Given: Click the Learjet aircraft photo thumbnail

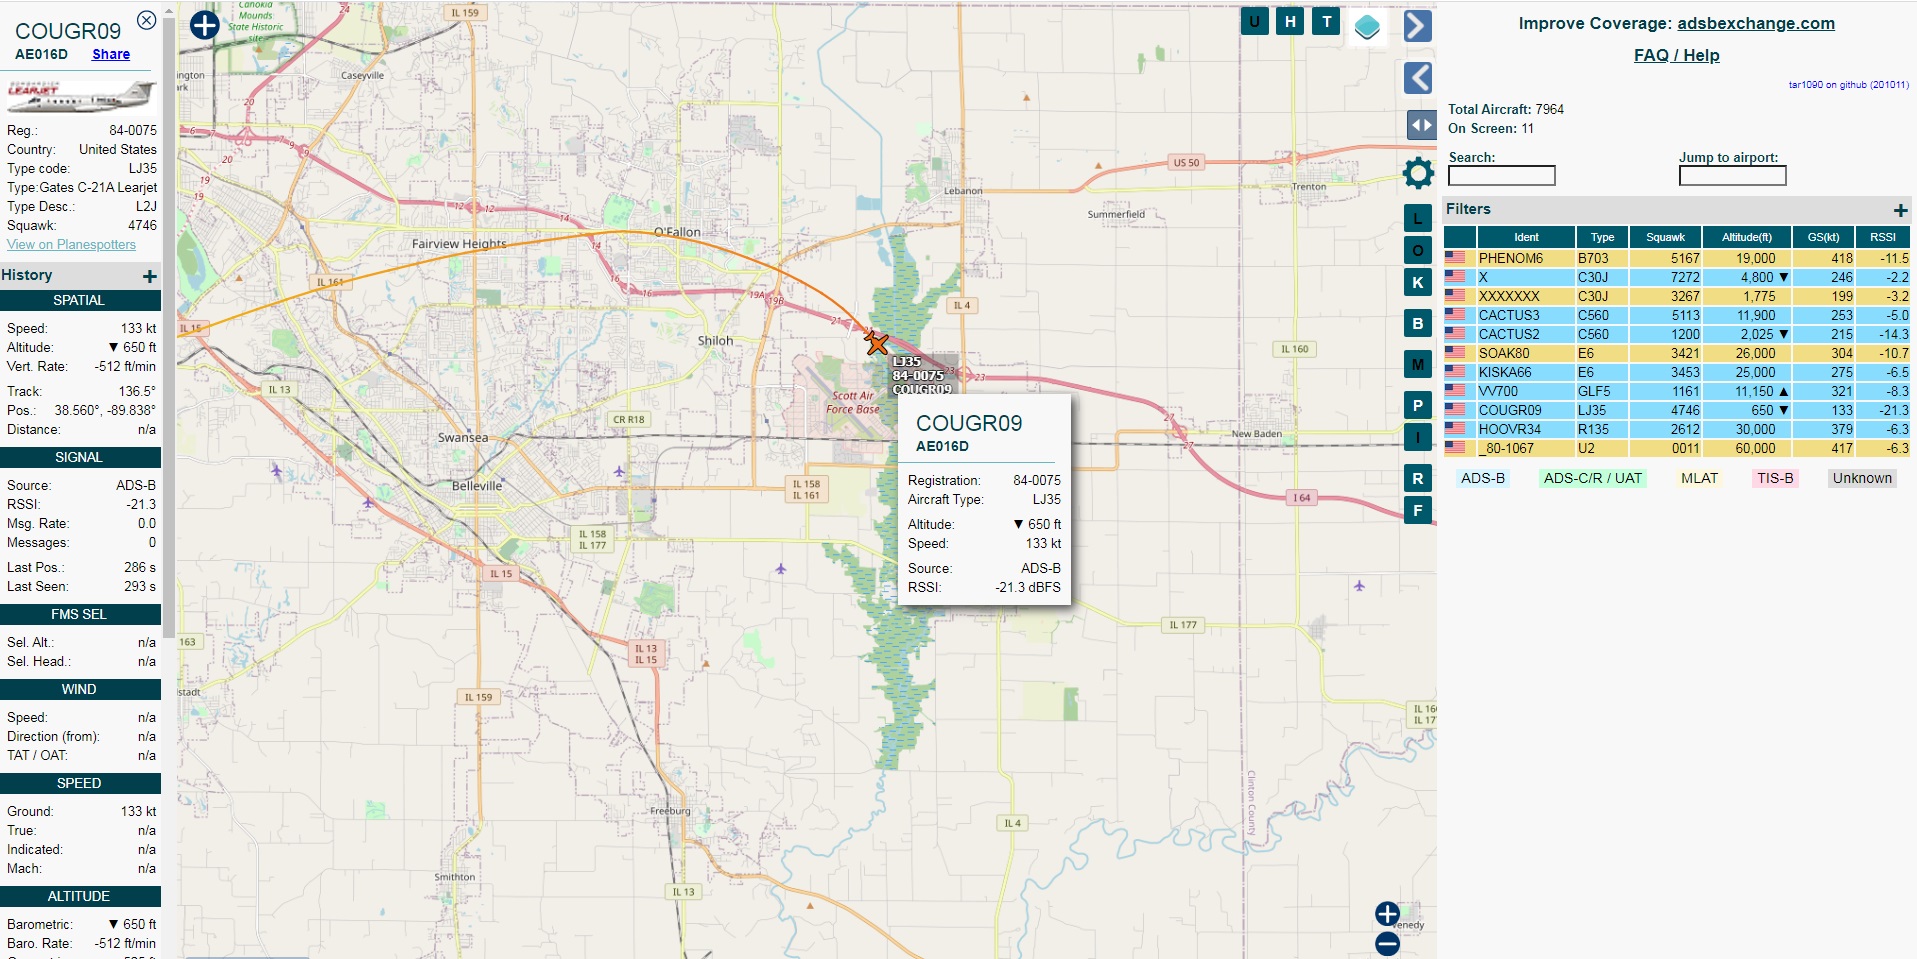Looking at the screenshot, I should [81, 96].
